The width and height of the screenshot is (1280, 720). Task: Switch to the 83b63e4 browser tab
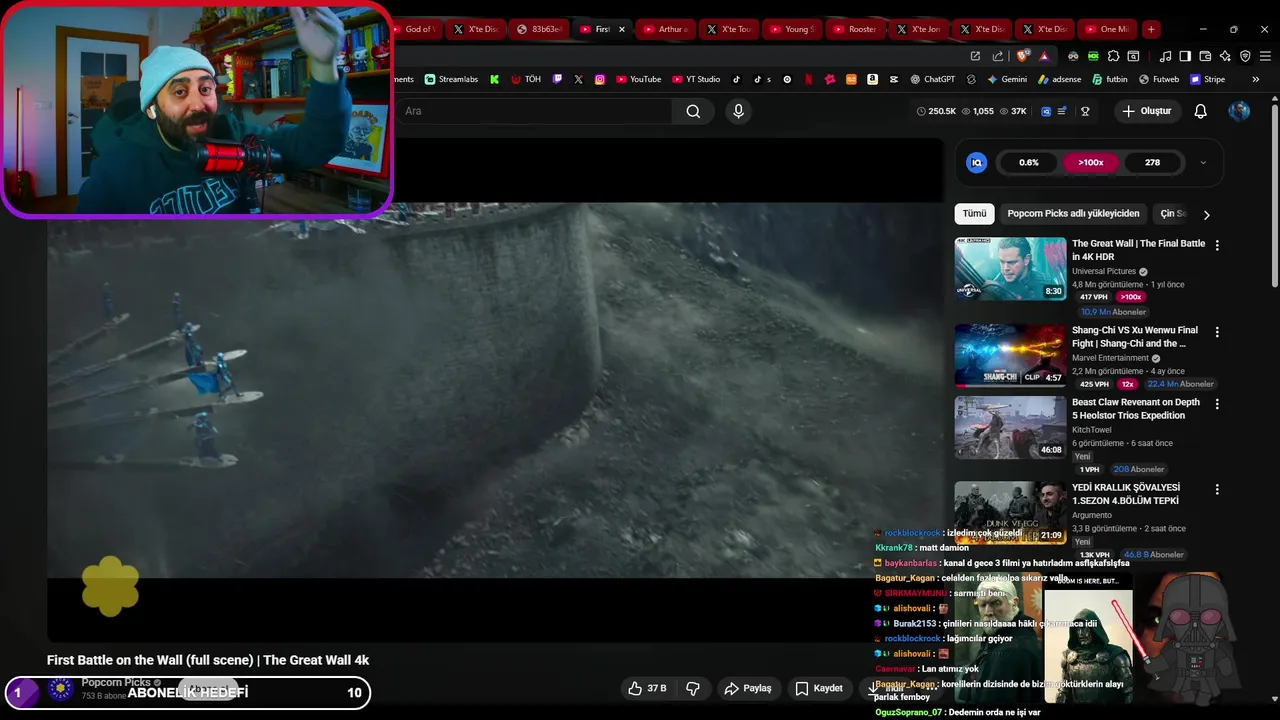click(x=538, y=29)
